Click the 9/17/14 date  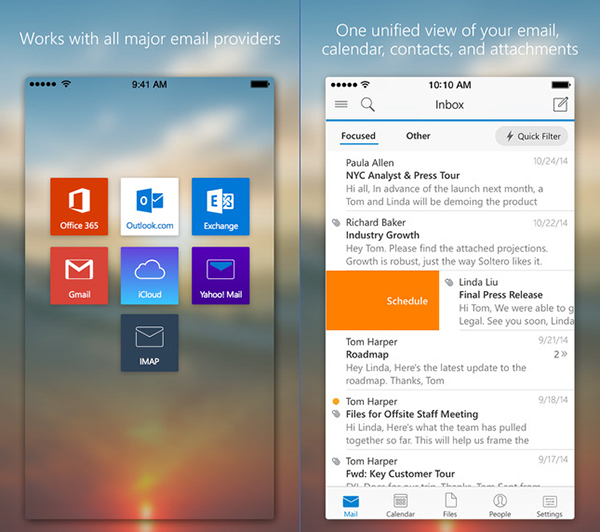coord(553,459)
